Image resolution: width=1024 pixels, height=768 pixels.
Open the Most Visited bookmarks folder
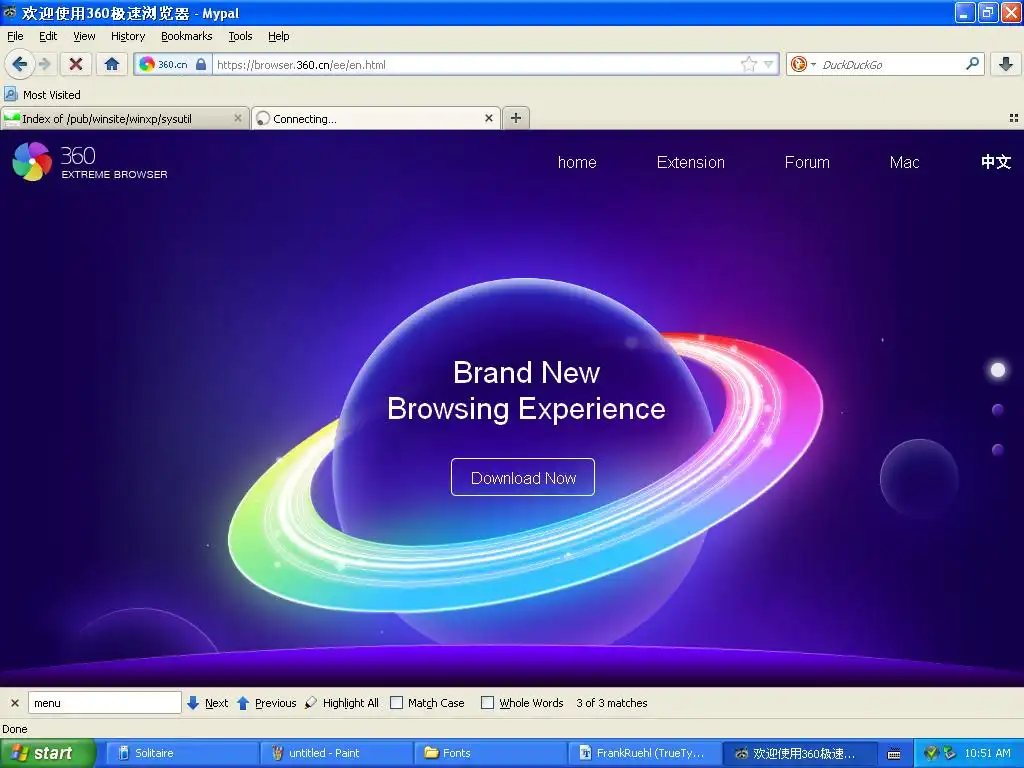tap(42, 95)
